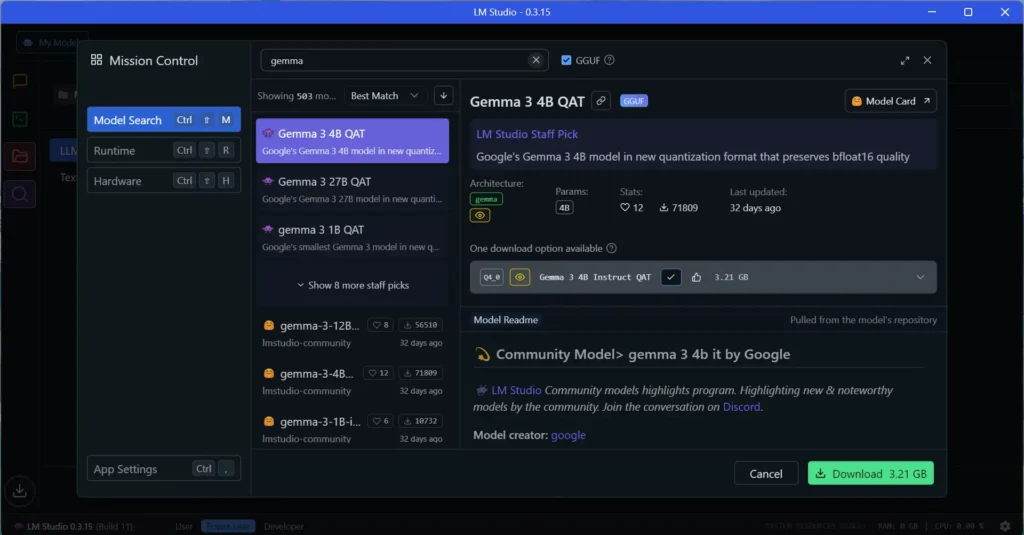Screen dimensions: 1024x535
Task: Click the Q4_0 quantization badge
Action: 492,278
